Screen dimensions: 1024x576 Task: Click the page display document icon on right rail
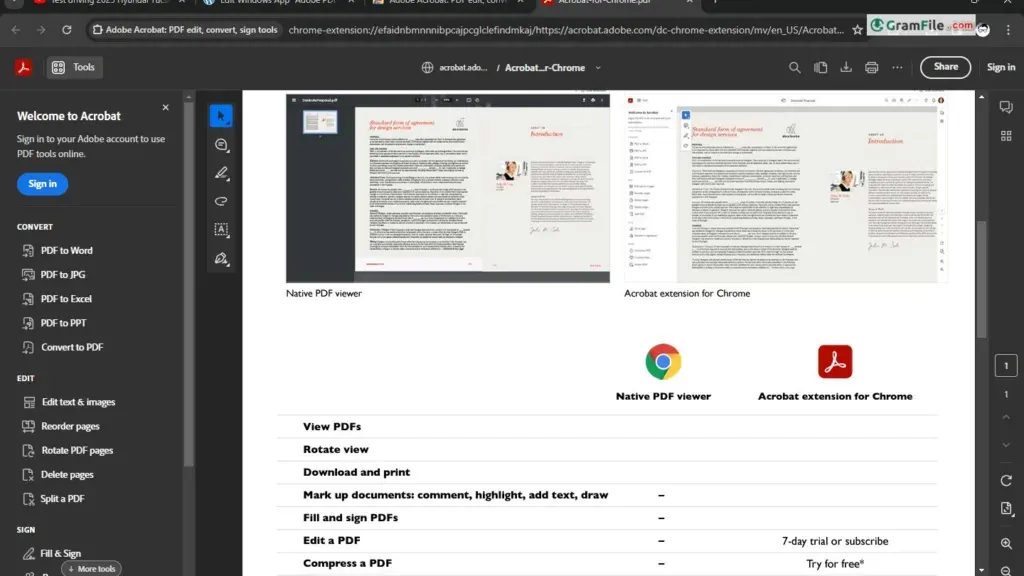pos(1006,509)
